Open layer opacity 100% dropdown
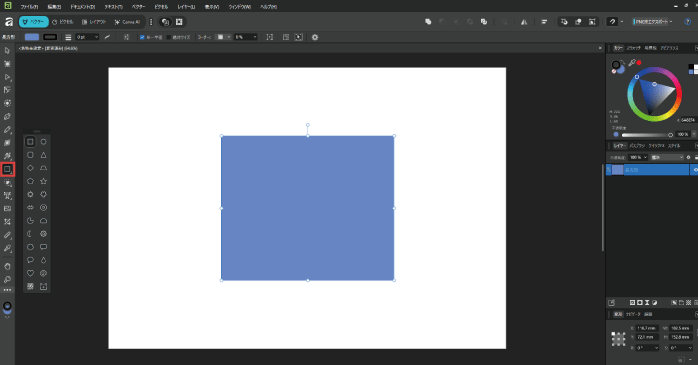Image resolution: width=698 pixels, height=365 pixels. pyautogui.click(x=645, y=157)
